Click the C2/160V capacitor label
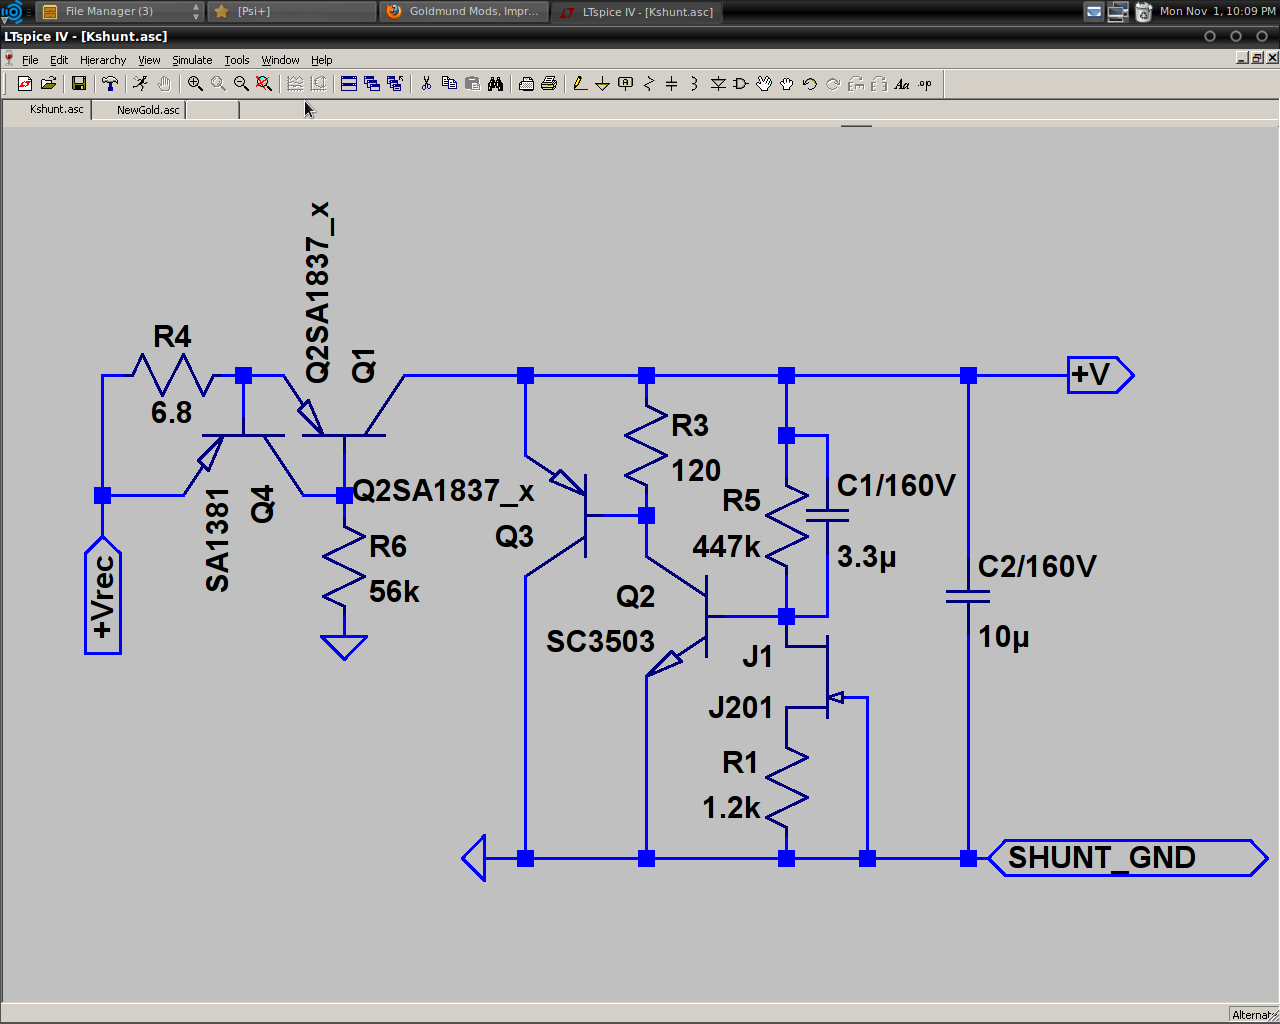Screen dimensions: 1280x1024 1037,567
